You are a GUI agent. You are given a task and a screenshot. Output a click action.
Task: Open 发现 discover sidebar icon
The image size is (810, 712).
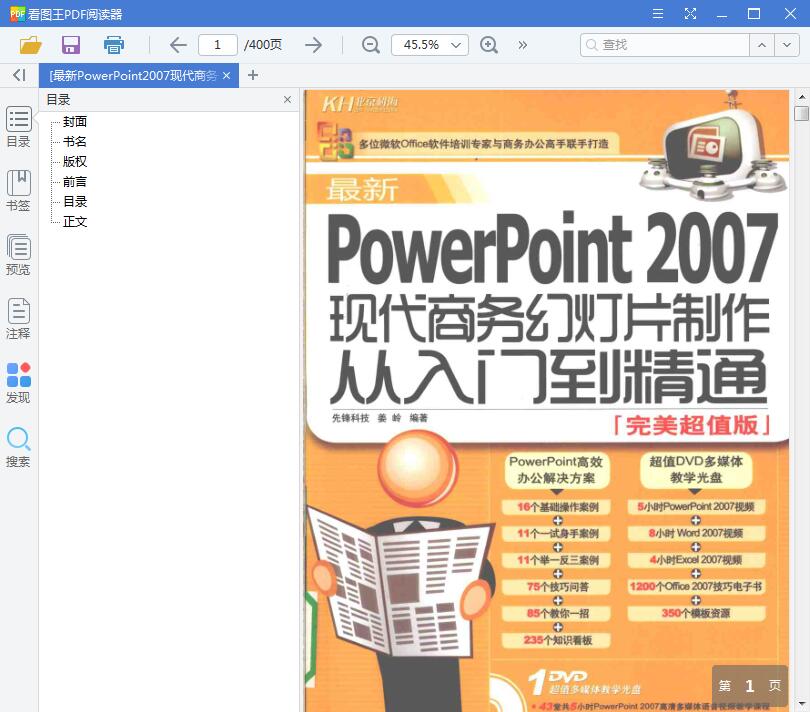click(19, 383)
